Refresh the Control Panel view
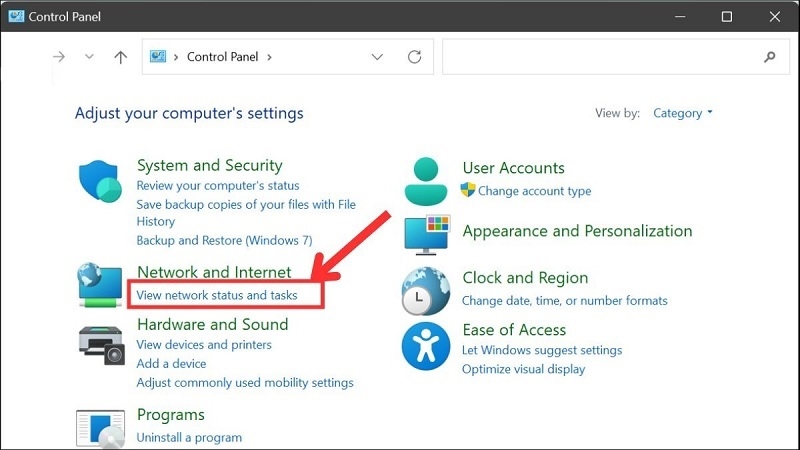800x450 pixels. click(414, 57)
